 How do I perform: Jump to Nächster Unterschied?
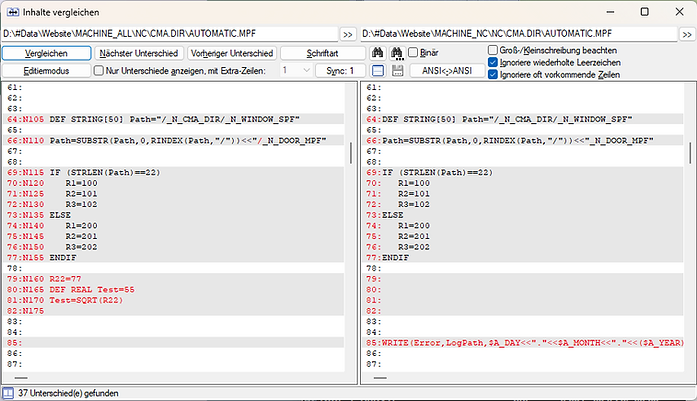pyautogui.click(x=139, y=53)
